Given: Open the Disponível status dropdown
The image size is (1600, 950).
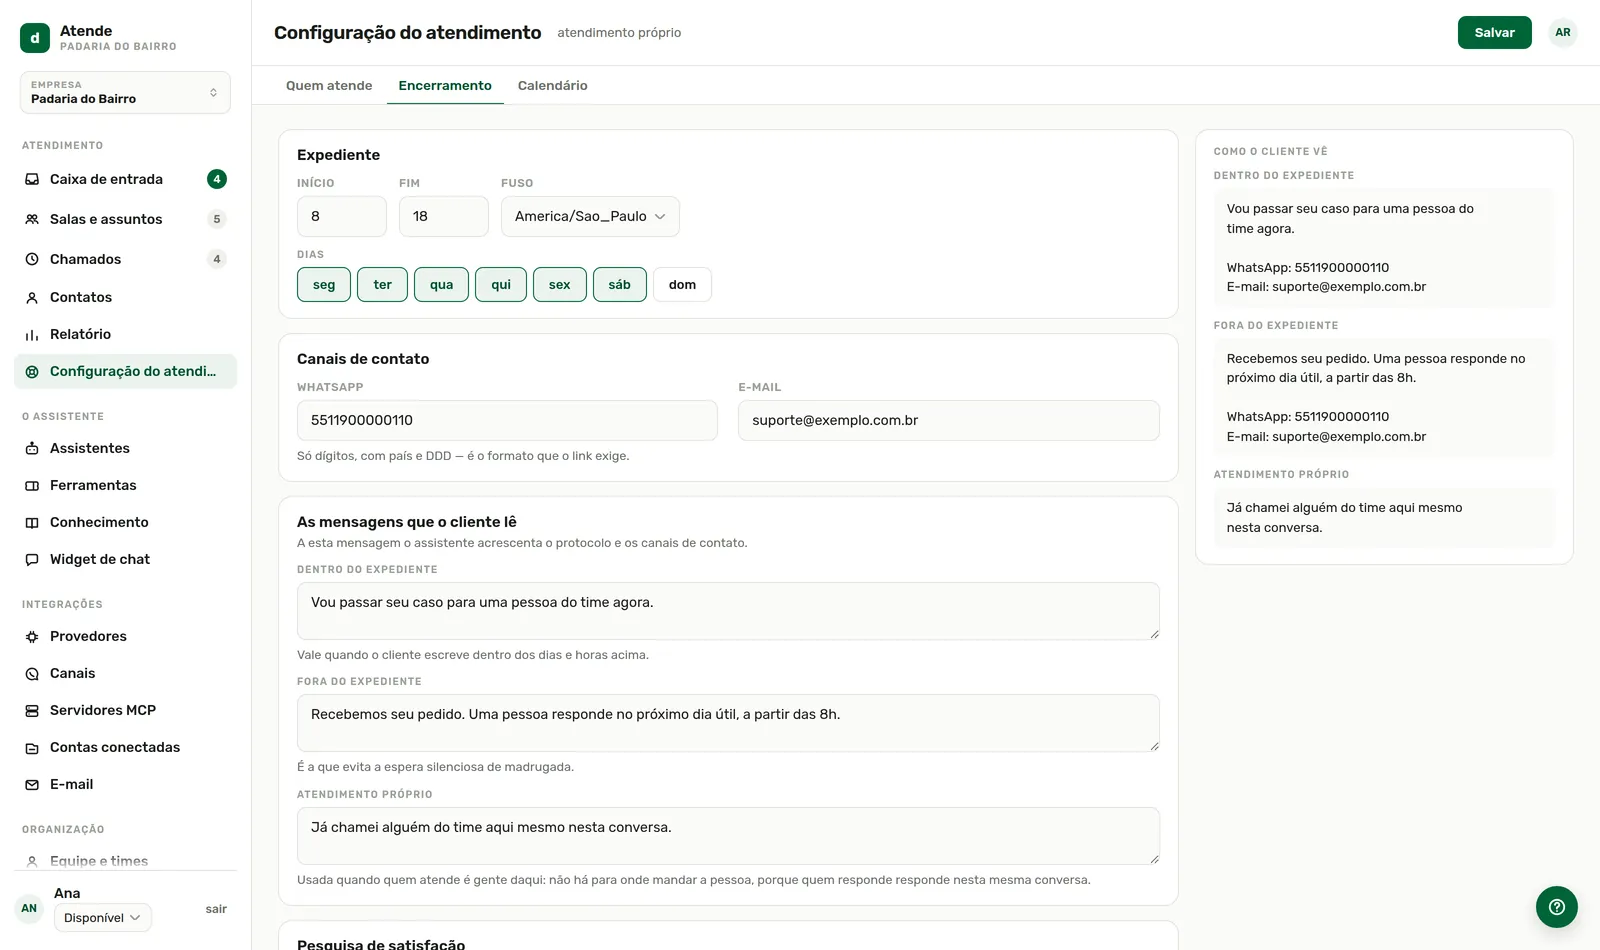Looking at the screenshot, I should point(103,918).
